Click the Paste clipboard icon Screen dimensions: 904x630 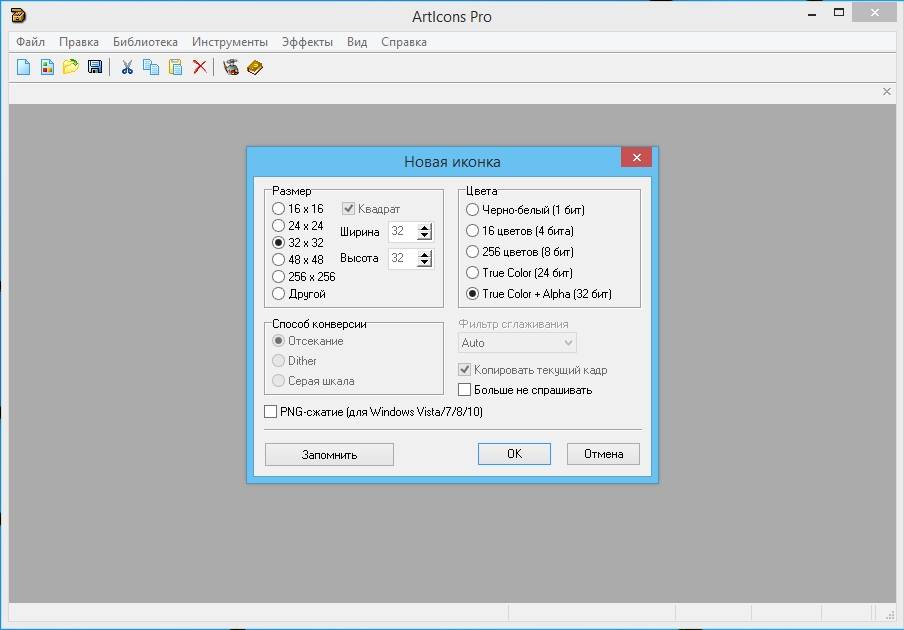[175, 67]
